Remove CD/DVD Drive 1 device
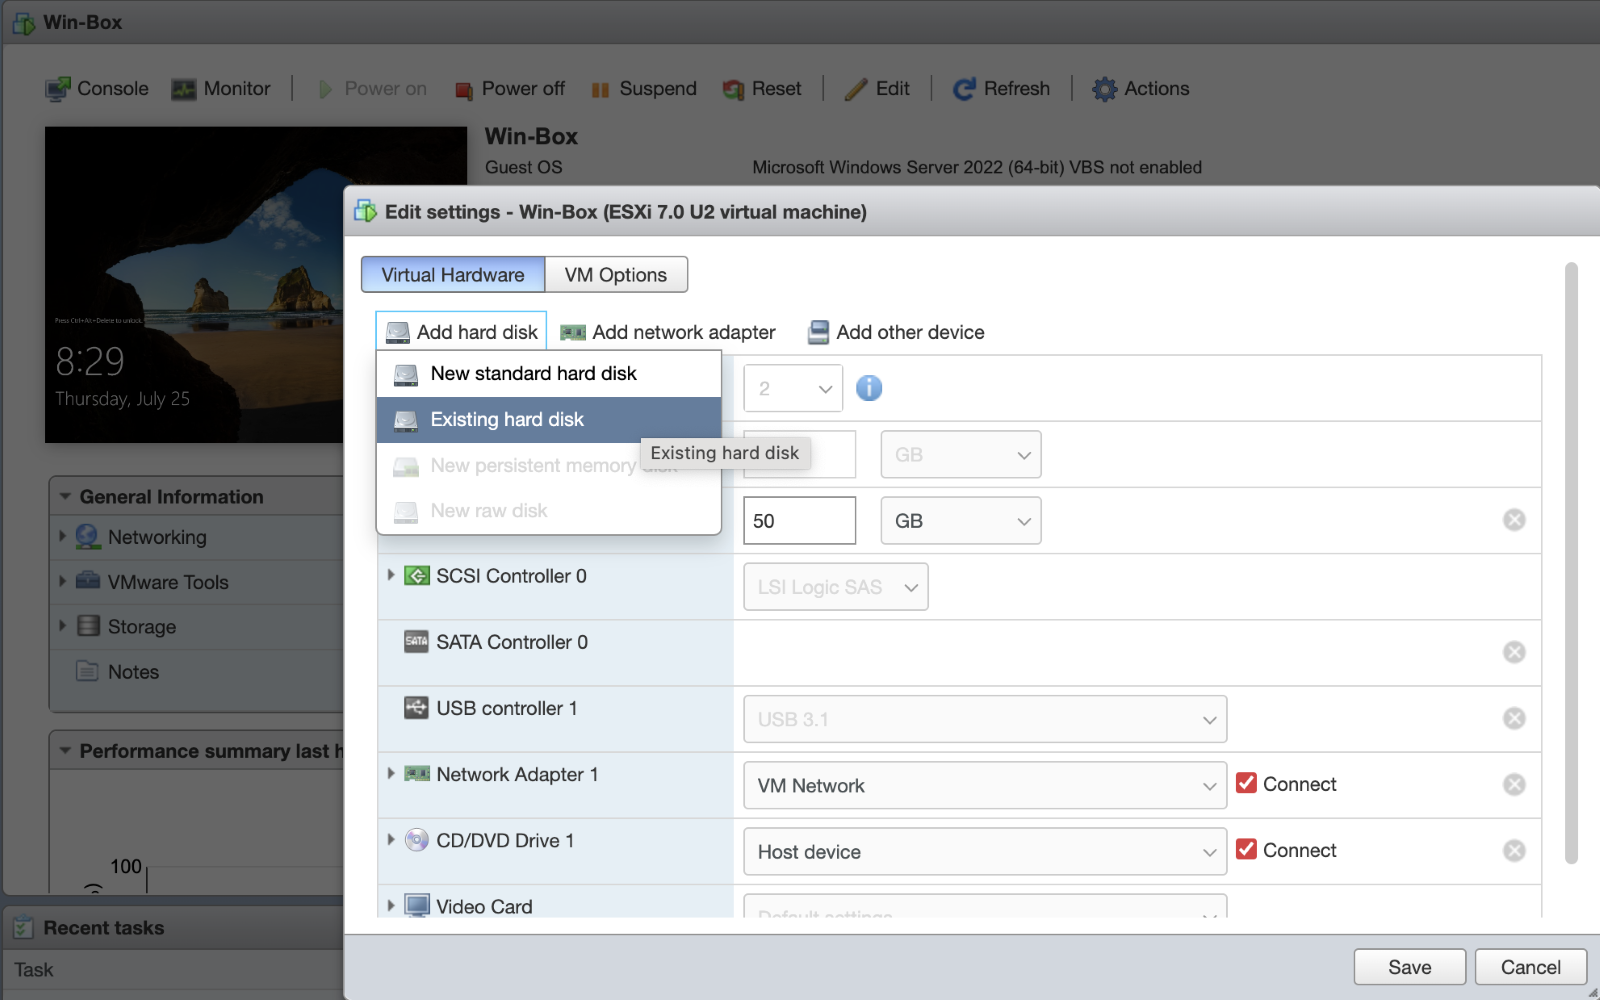Viewport: 1600px width, 1000px height. pos(1514,850)
